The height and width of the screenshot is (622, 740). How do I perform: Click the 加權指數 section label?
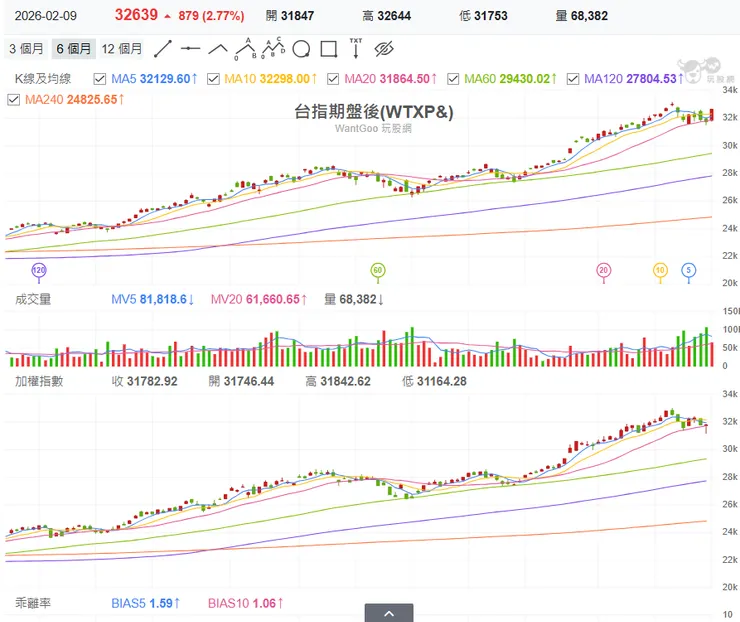click(39, 381)
